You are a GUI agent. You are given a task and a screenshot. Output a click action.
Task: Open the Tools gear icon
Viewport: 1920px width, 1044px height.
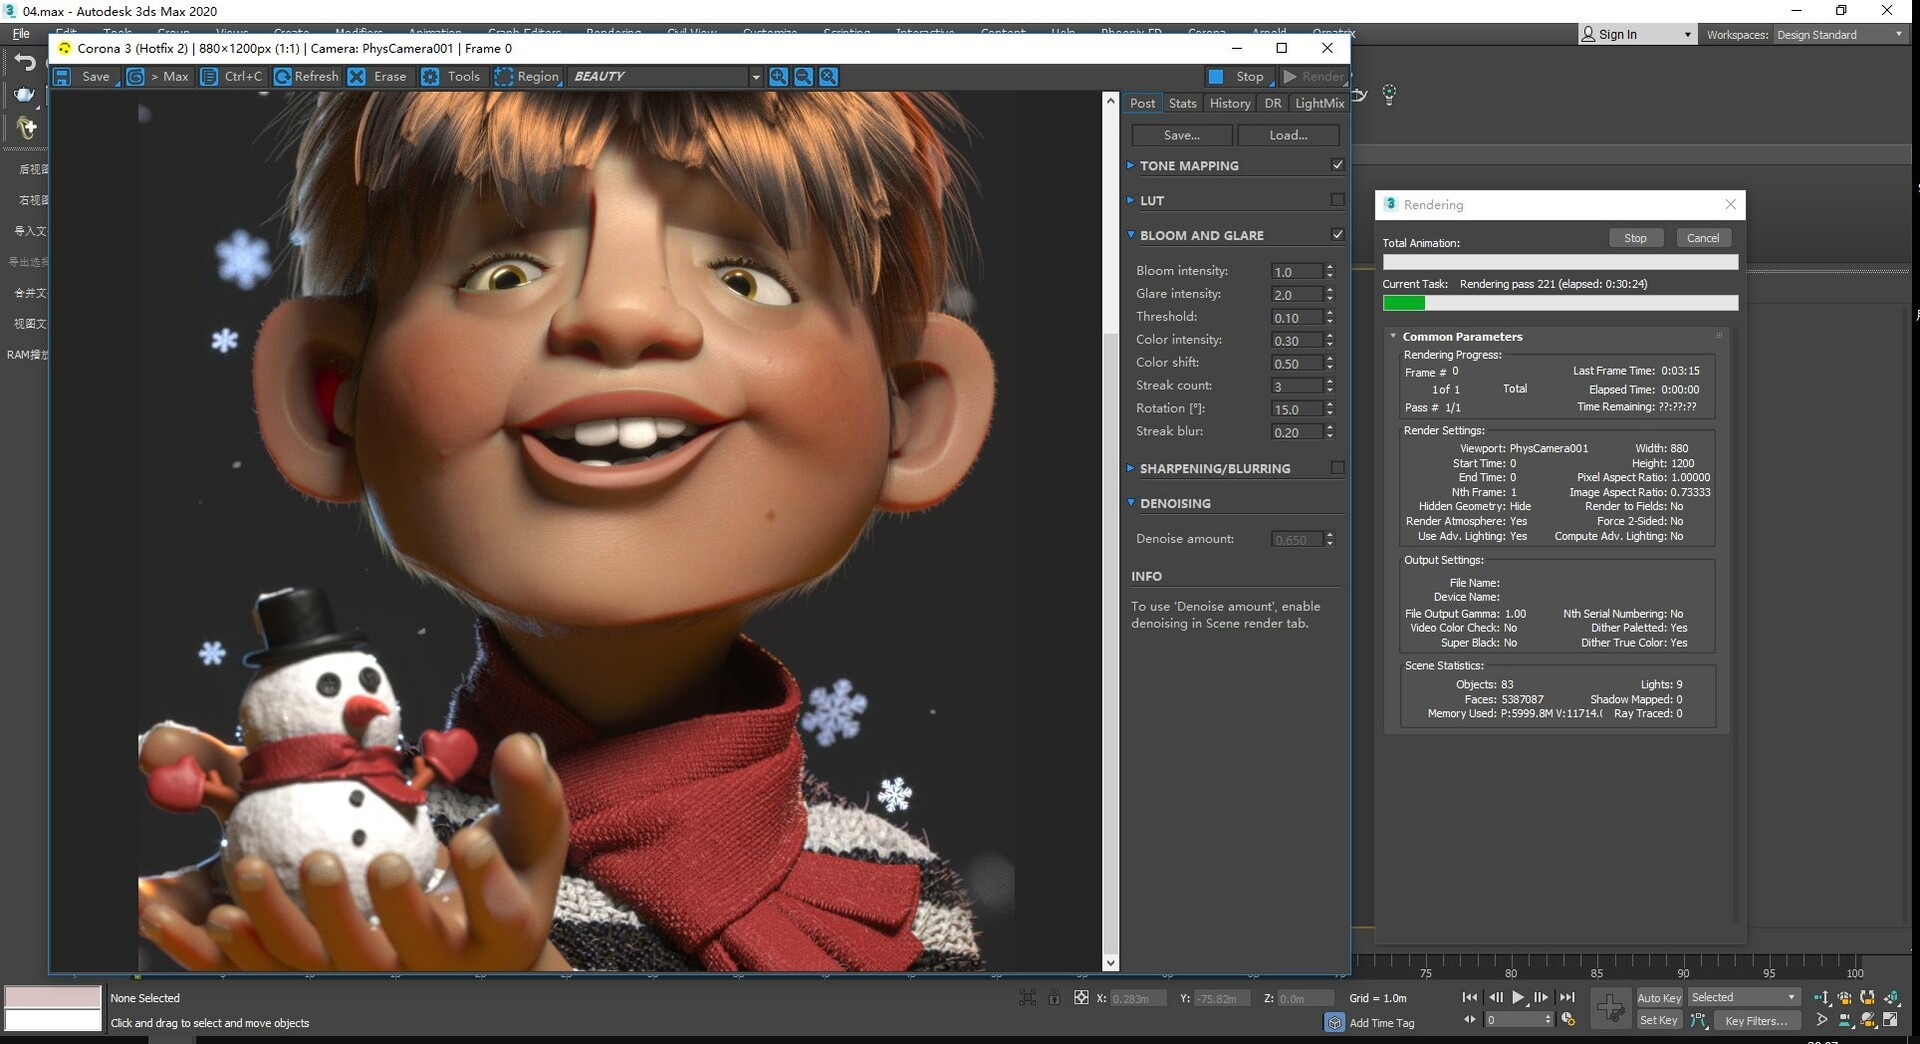pos(430,77)
